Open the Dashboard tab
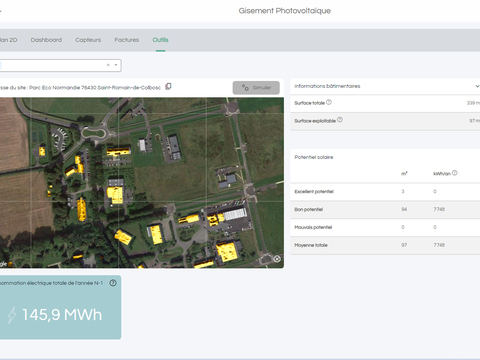The height and width of the screenshot is (360, 480). [x=46, y=40]
